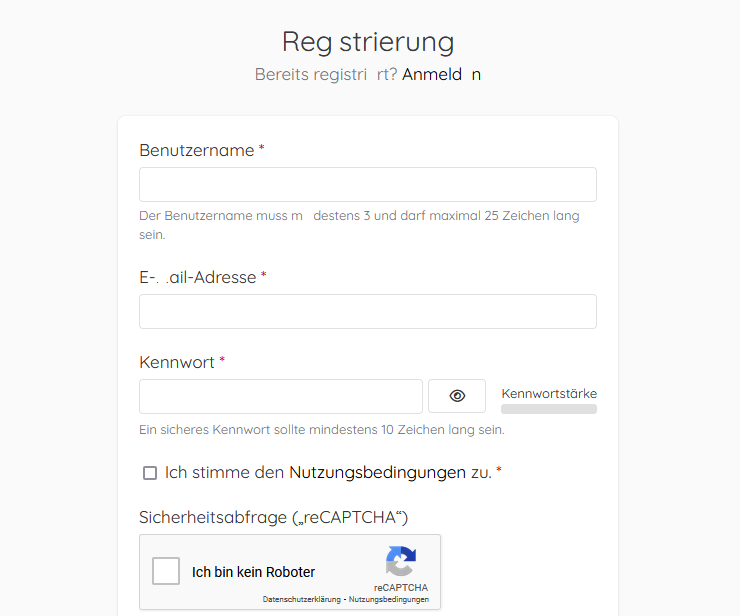Focus the Benutzername input field

(368, 185)
